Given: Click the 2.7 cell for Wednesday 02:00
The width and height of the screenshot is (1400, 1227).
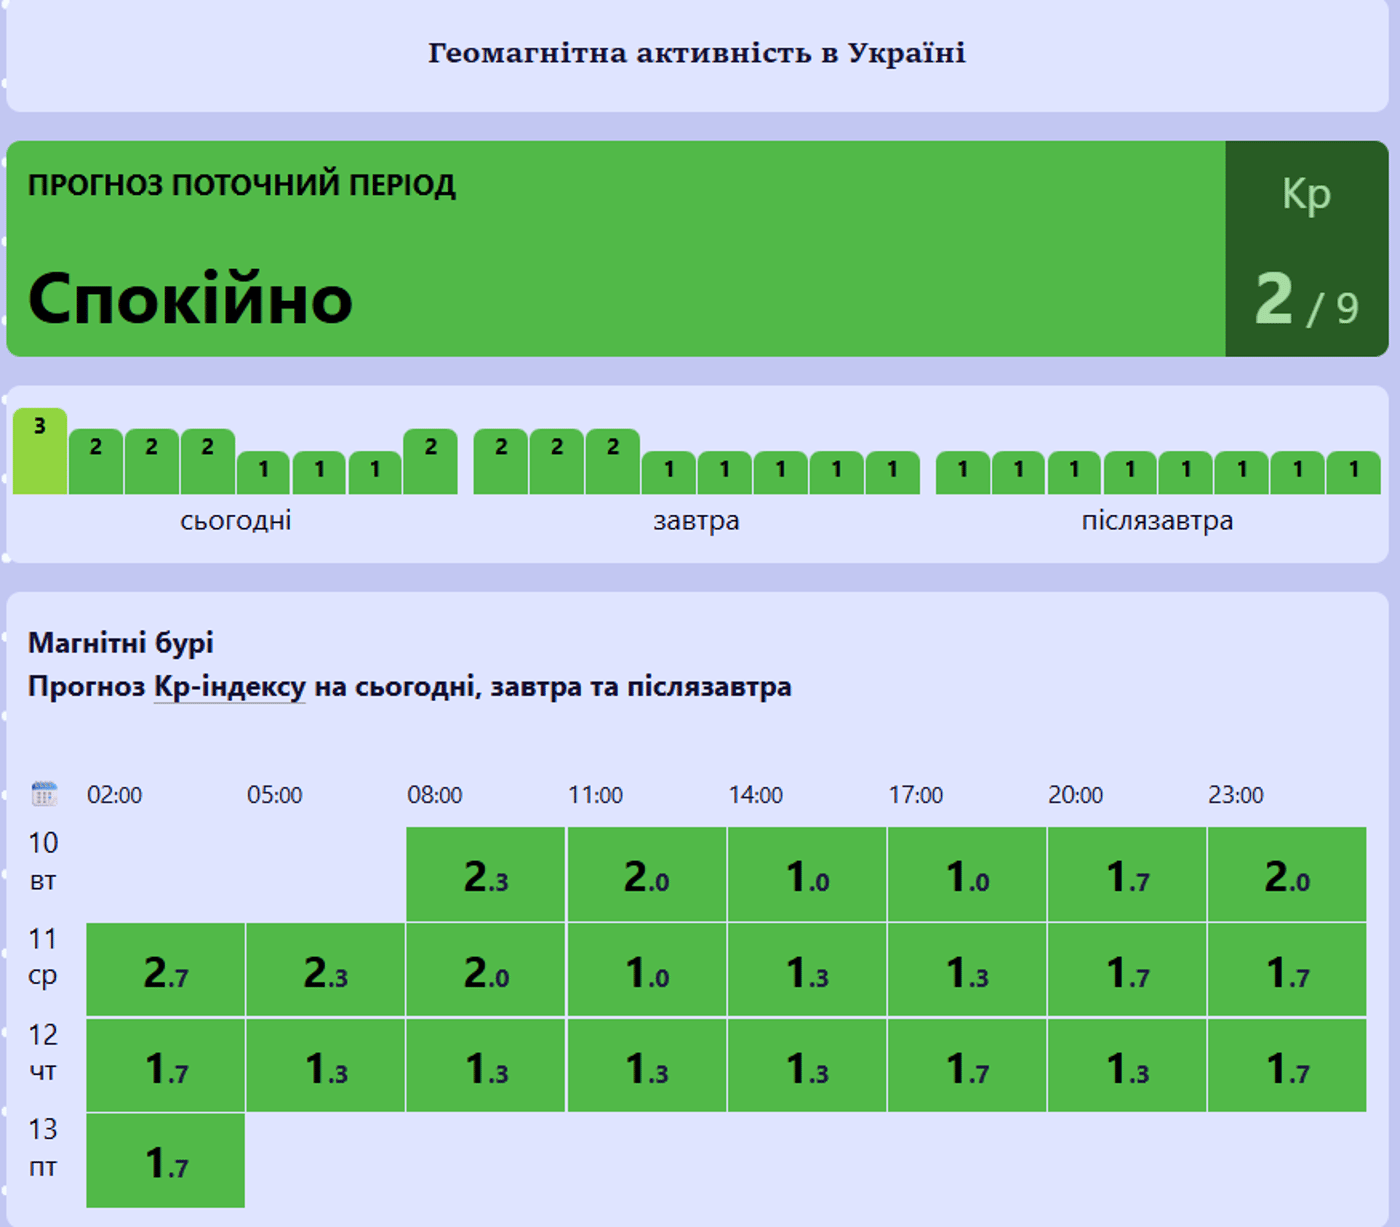Looking at the screenshot, I should [x=165, y=968].
